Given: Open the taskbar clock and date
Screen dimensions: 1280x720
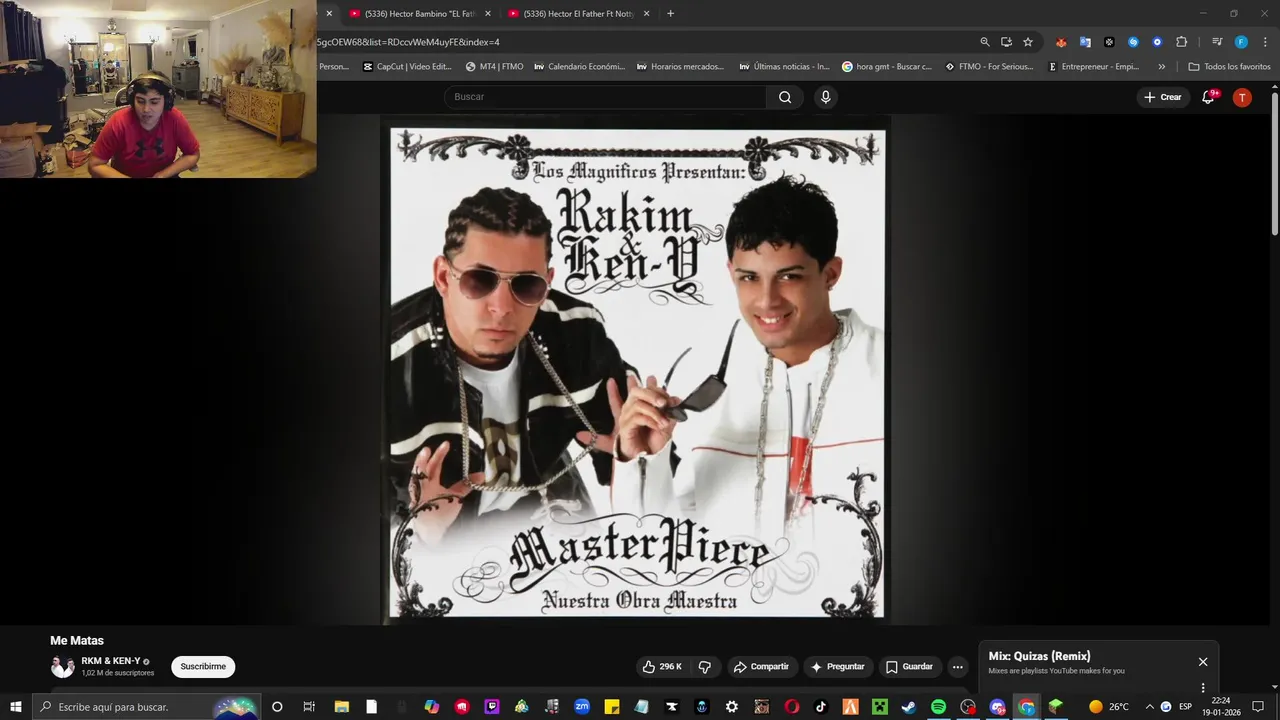Looking at the screenshot, I should click(1221, 707).
